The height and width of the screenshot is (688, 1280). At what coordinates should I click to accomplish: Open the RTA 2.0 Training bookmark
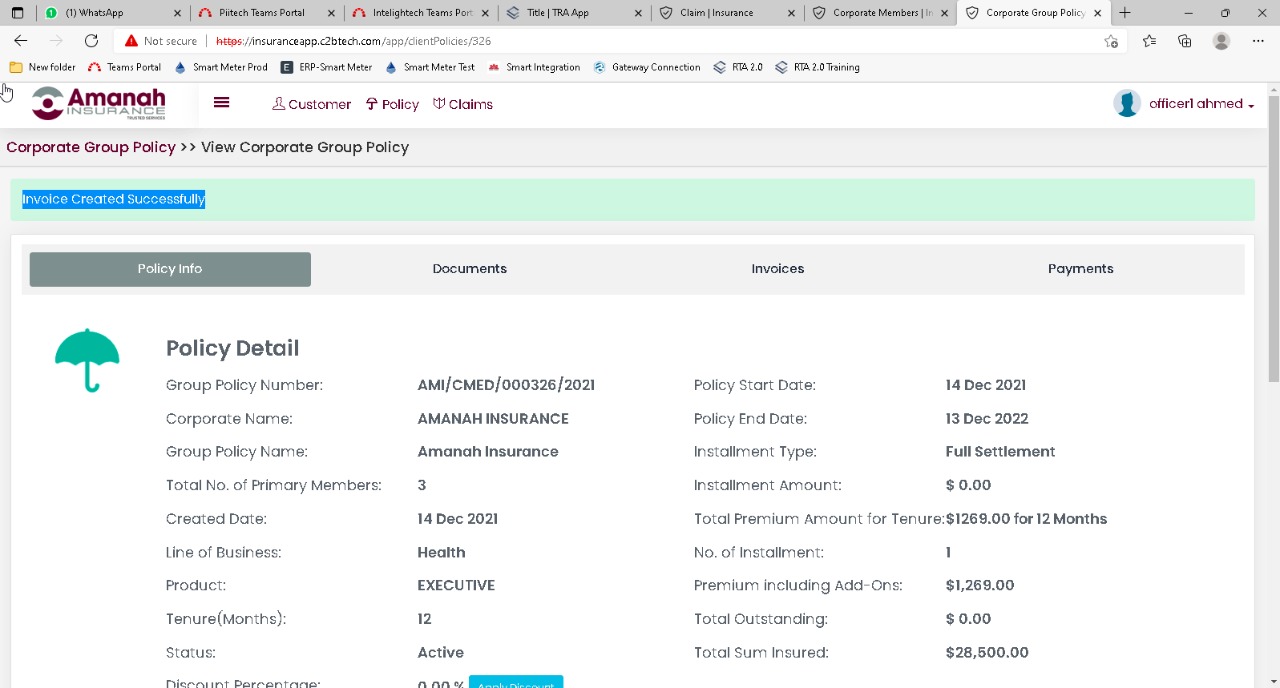point(817,67)
